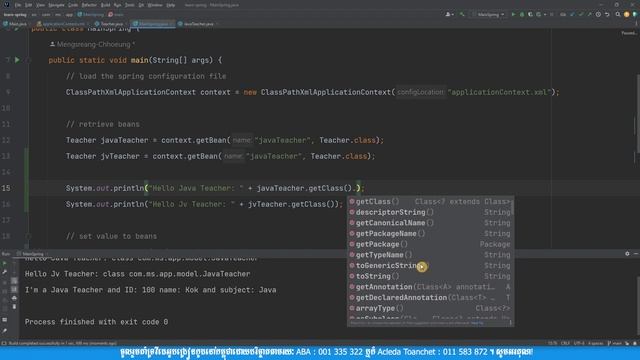Click console line 'Hello Jv Teacher: class com.ms.app.model.JavaTeacher'
This screenshot has width=640, height=360.
(137, 274)
